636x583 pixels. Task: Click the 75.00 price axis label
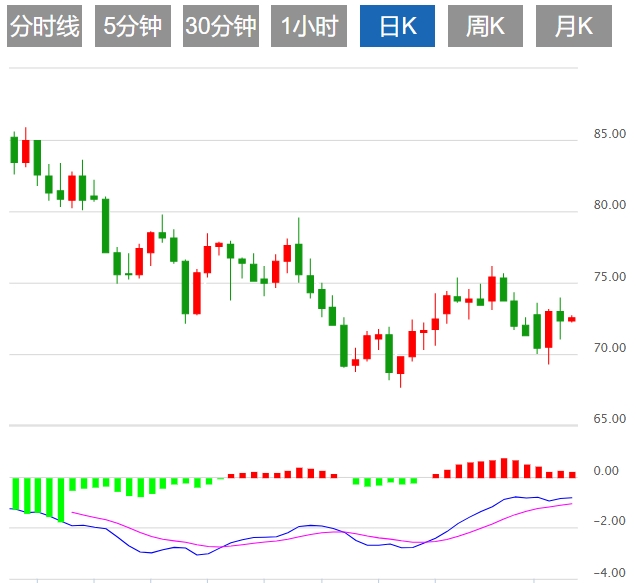pyautogui.click(x=609, y=277)
